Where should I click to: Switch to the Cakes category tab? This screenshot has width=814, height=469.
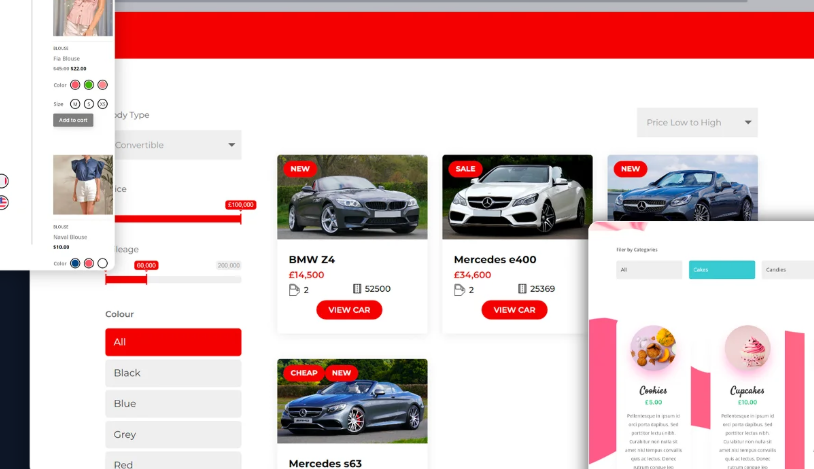[x=722, y=270]
